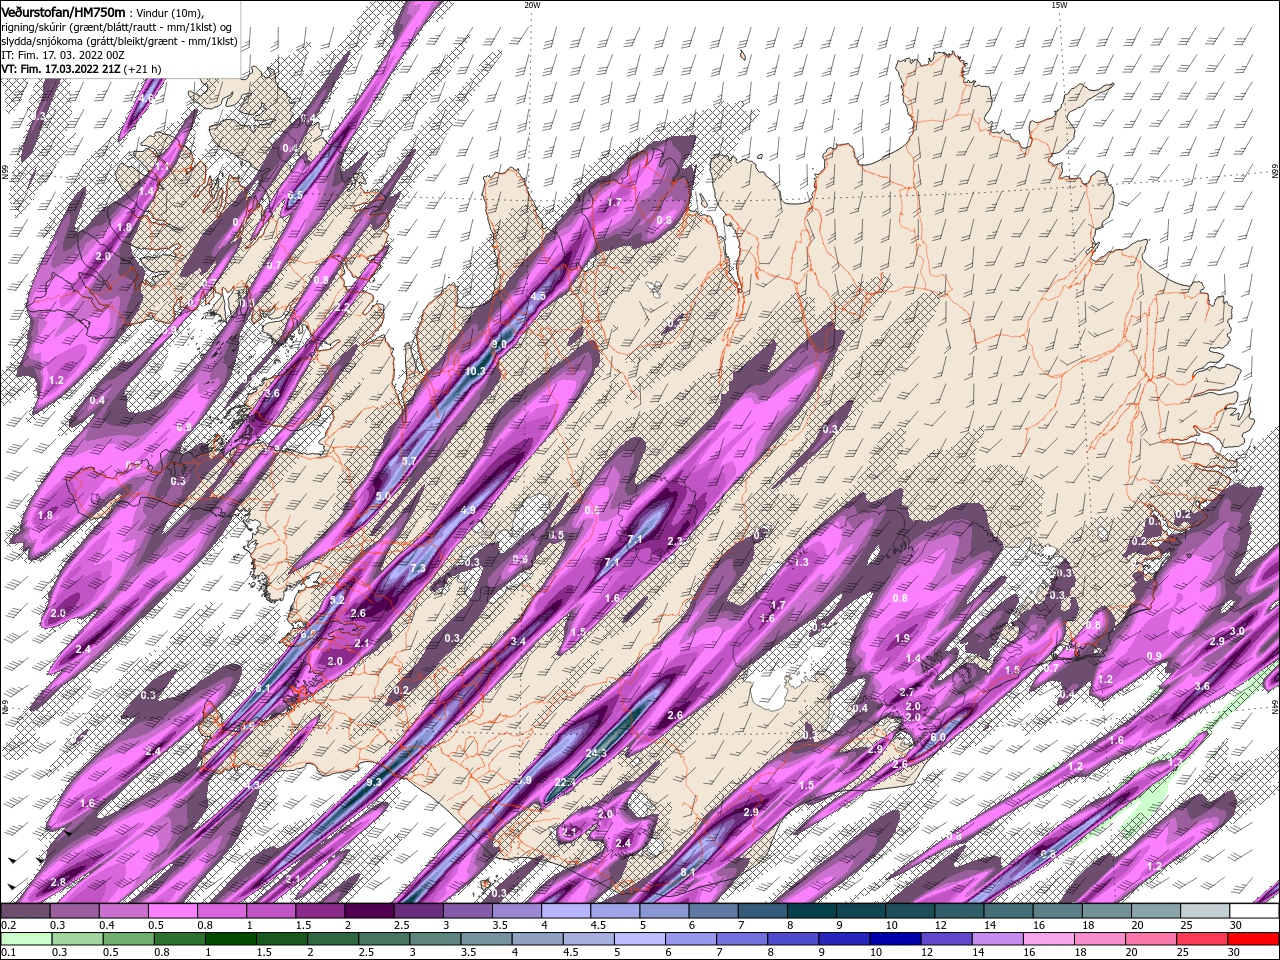Click the red swatch ending the lower legend
Screen dimensions: 1280x960
(1254, 939)
